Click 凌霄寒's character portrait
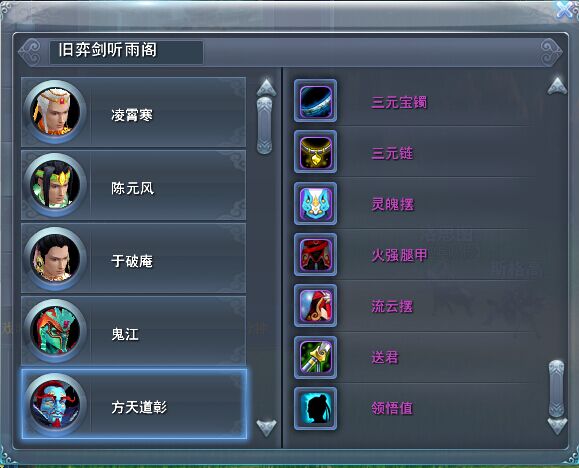Image resolution: width=579 pixels, height=468 pixels. coord(55,112)
